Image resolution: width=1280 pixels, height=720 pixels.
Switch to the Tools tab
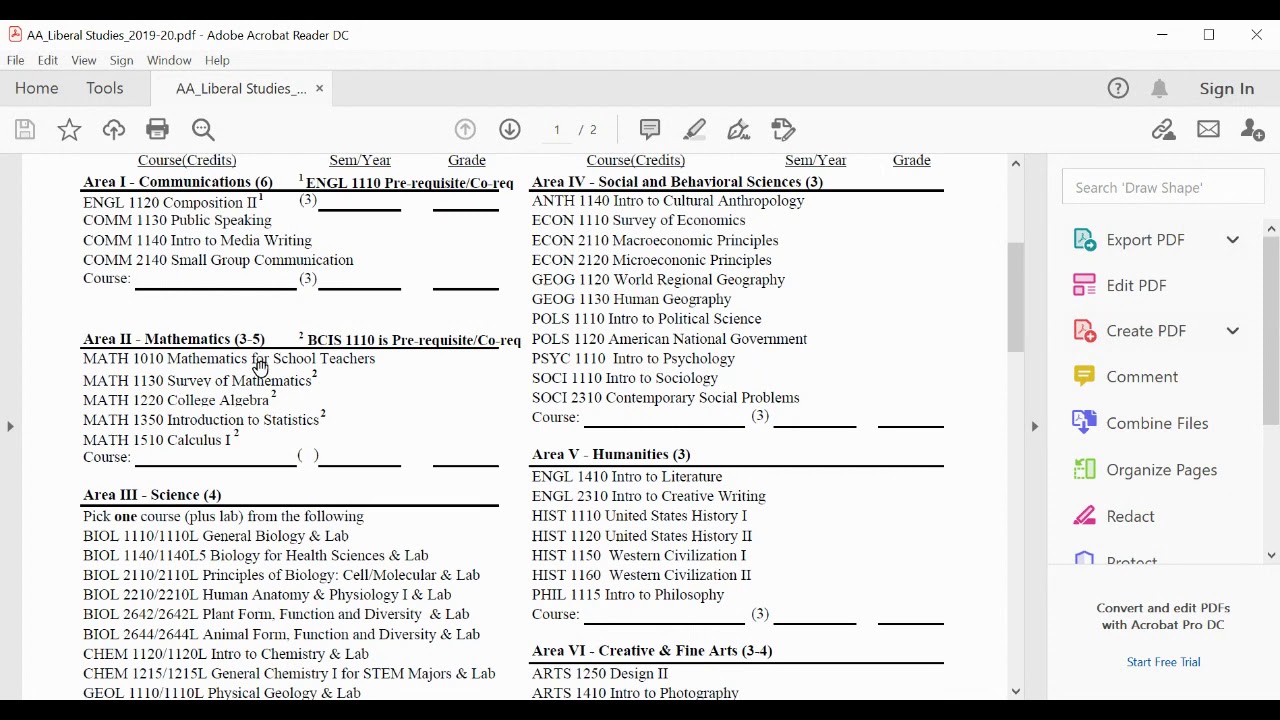click(x=104, y=89)
